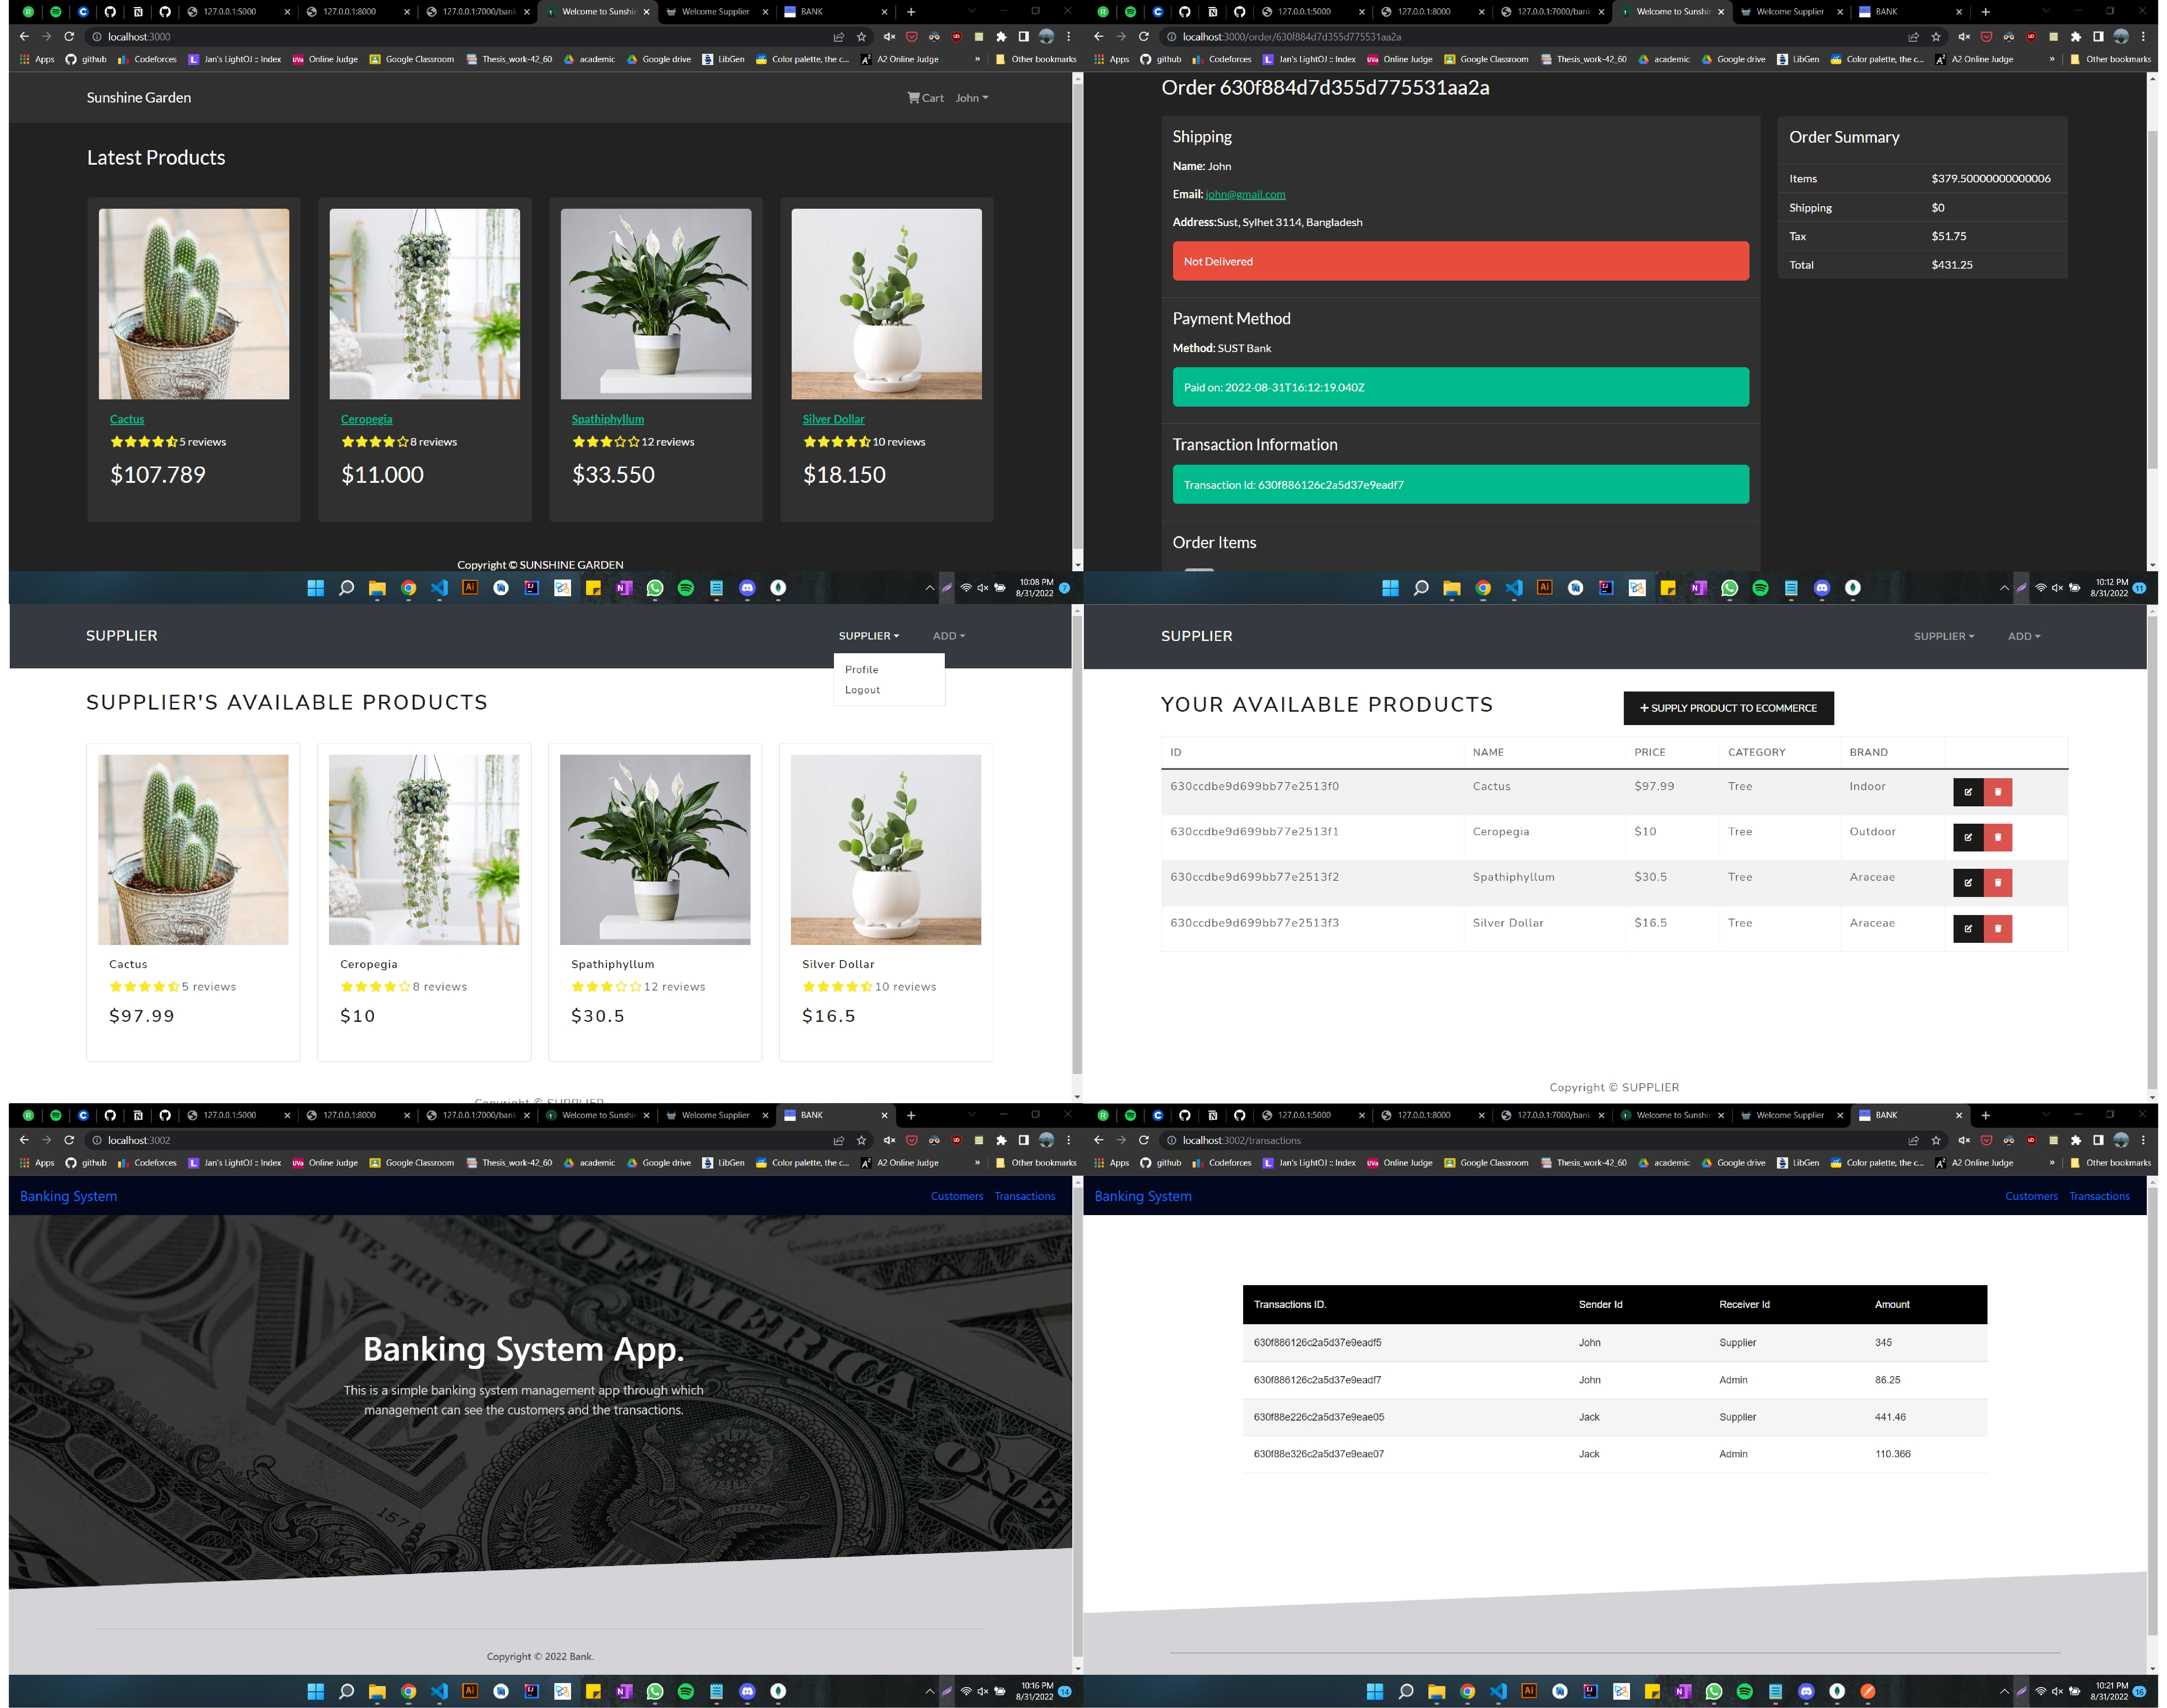Switch to Welcome to Sunshine tab in transactions window
The image size is (2167, 1708).
click(1672, 1115)
